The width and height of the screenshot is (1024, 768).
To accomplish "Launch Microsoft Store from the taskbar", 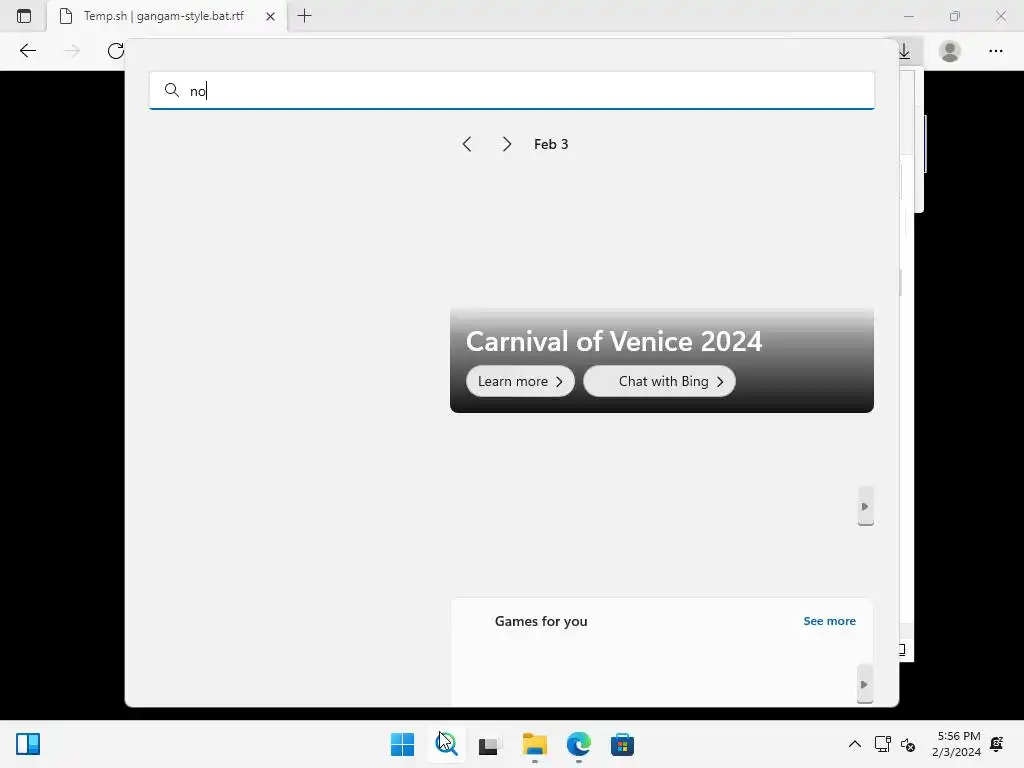I will [x=622, y=744].
